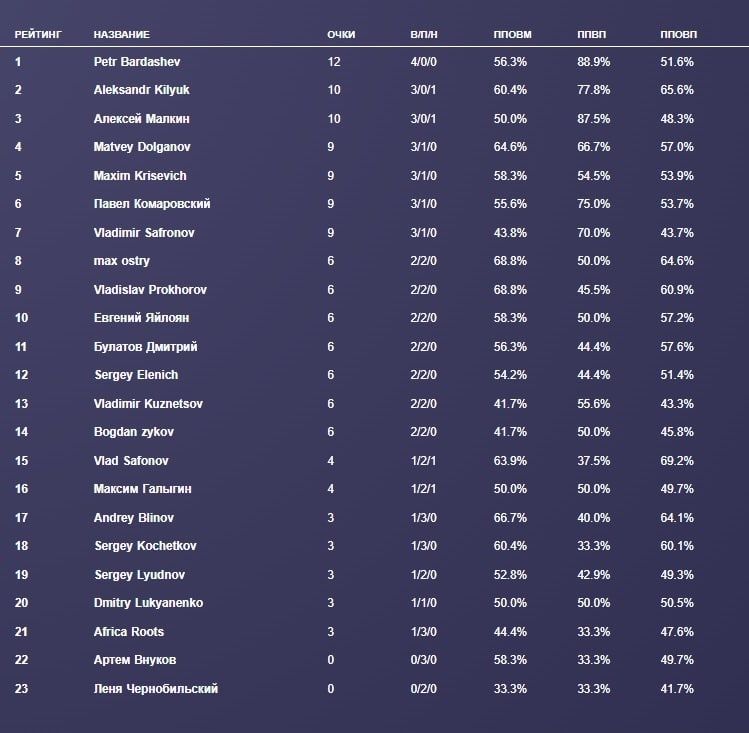The height and width of the screenshot is (733, 749).
Task: Open Алексей Малкин player entry
Action: (x=141, y=119)
